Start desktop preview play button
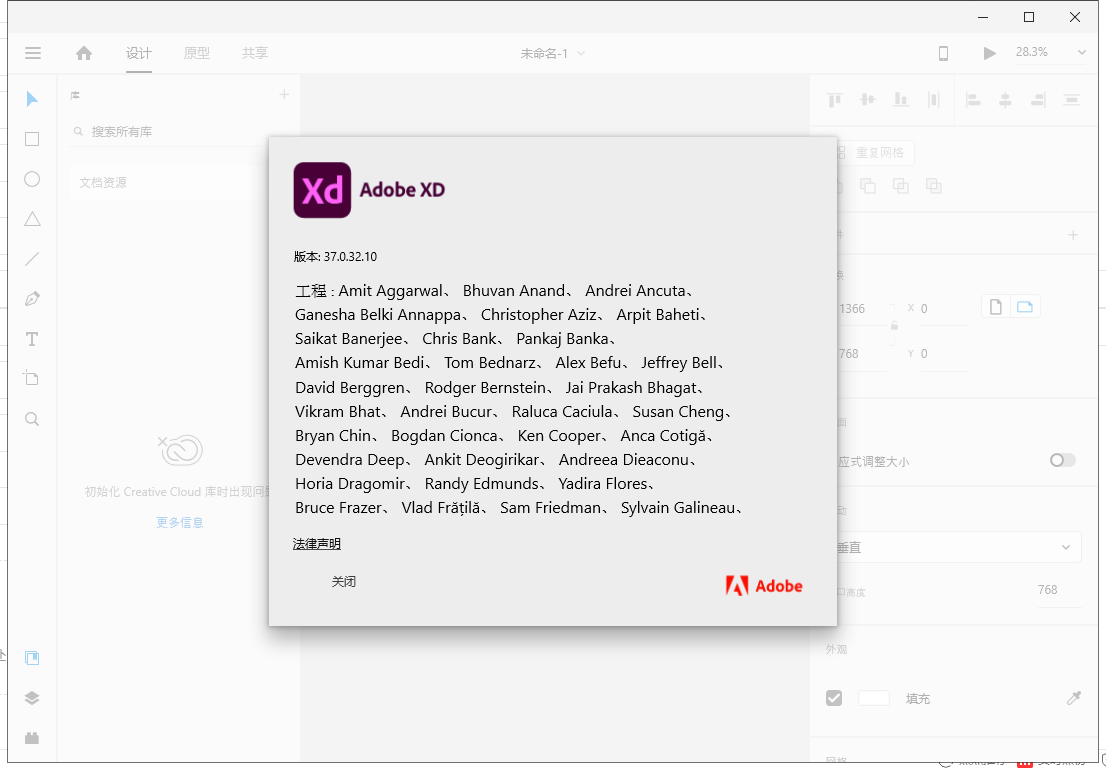The width and height of the screenshot is (1106, 770). [990, 53]
